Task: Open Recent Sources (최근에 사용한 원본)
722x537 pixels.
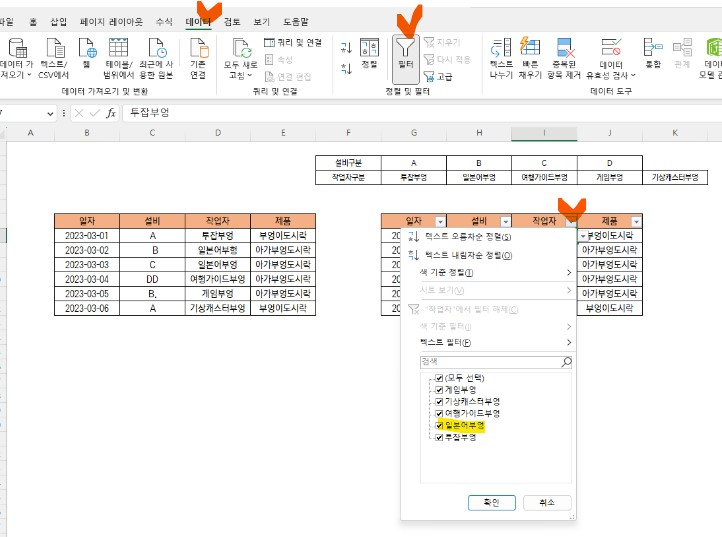Action: 157,48
